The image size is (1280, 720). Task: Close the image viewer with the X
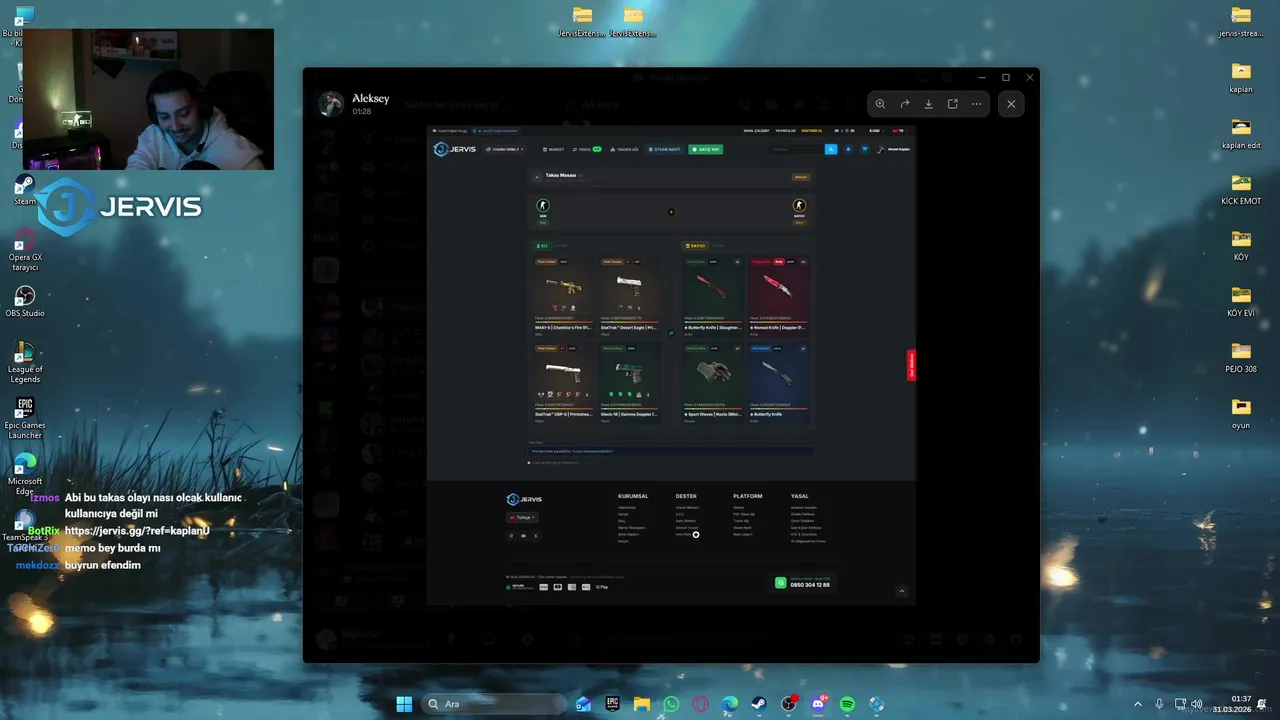coord(1011,104)
